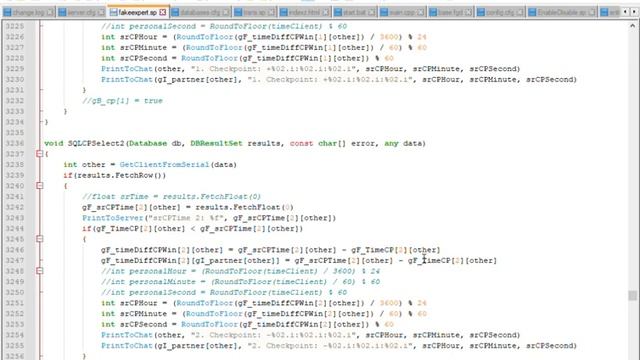This screenshot has height=360, width=640.
Task: Close the fakeexpert.sp tab with red X
Action: point(162,12)
